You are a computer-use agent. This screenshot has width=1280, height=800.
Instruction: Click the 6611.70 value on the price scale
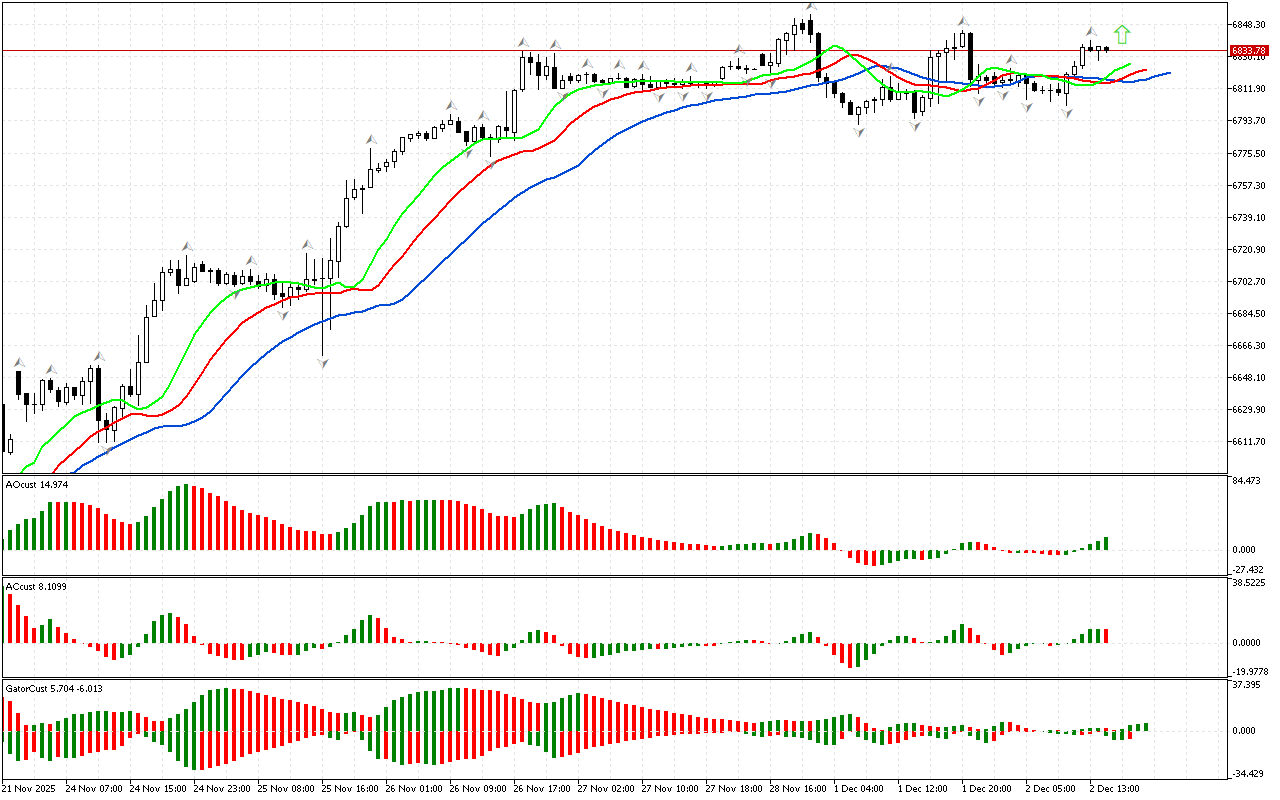tap(1251, 442)
